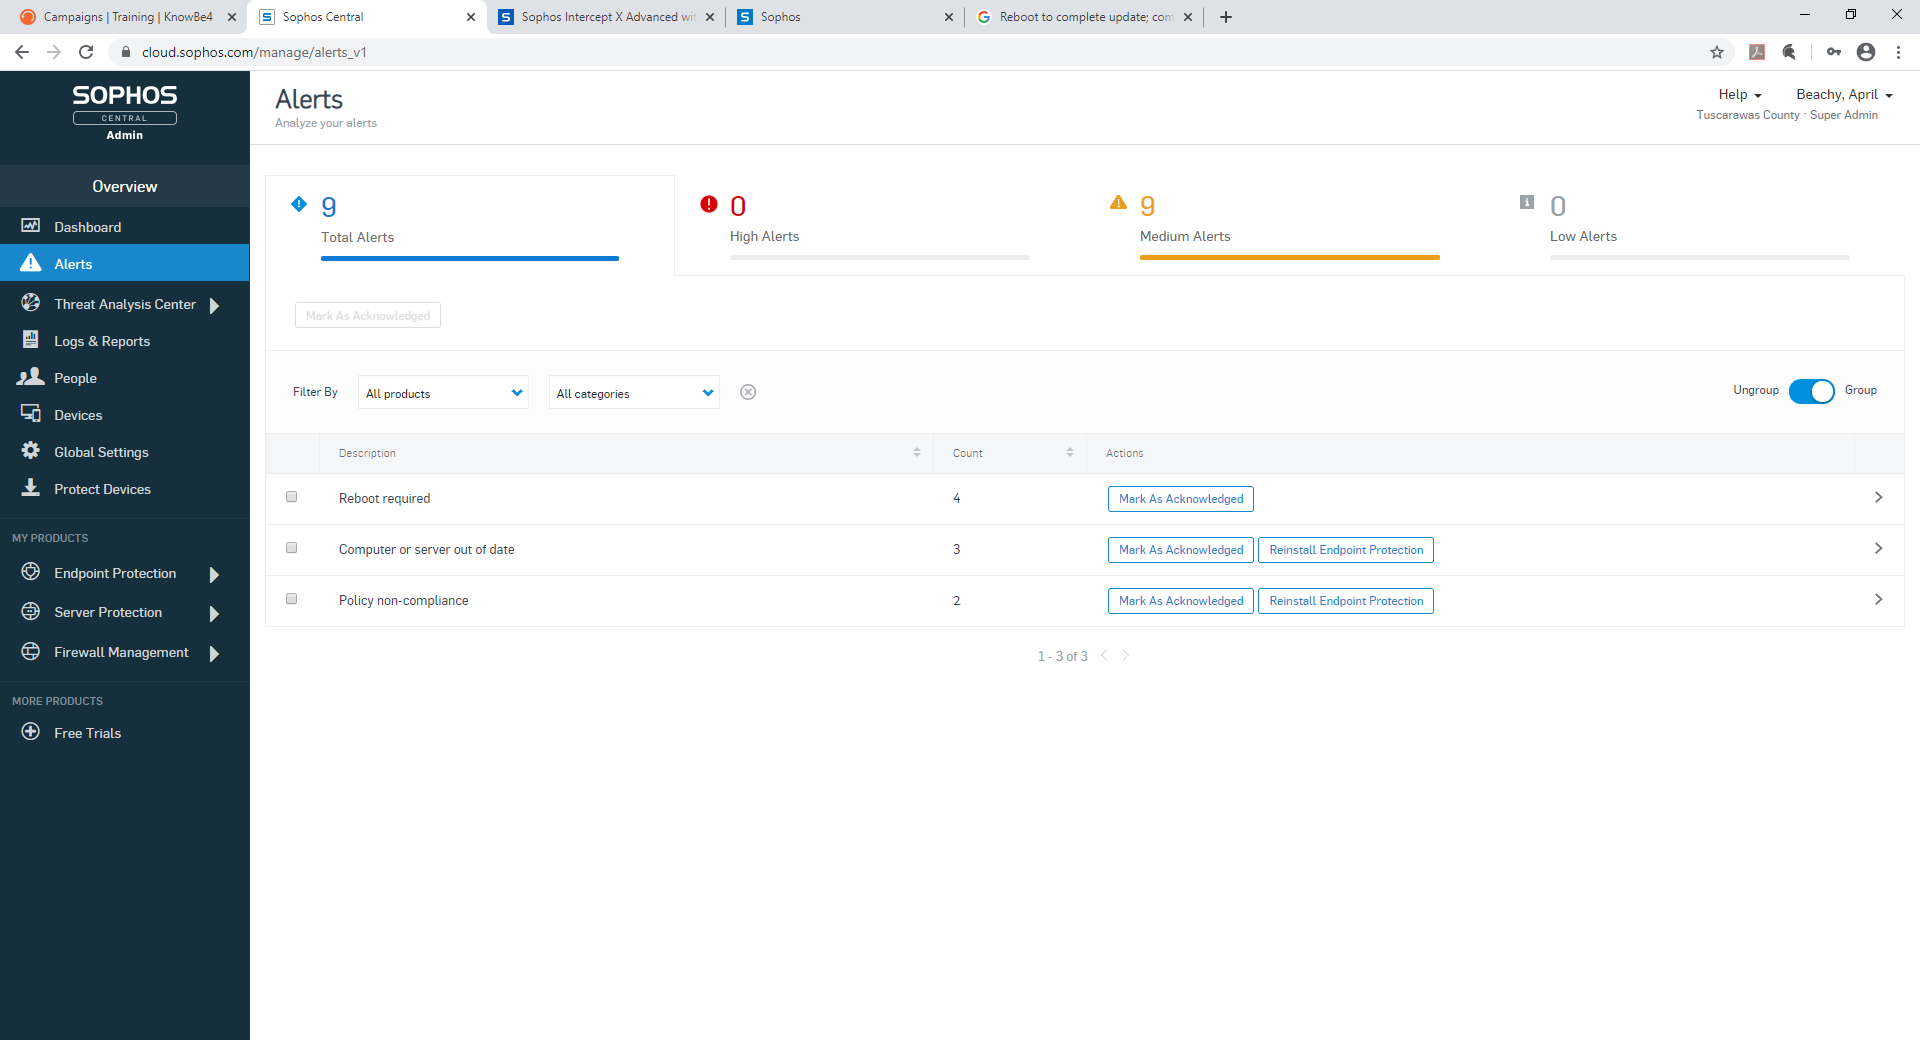Open Global Settings gear icon
Screen dimensions: 1920x1040
(31, 451)
